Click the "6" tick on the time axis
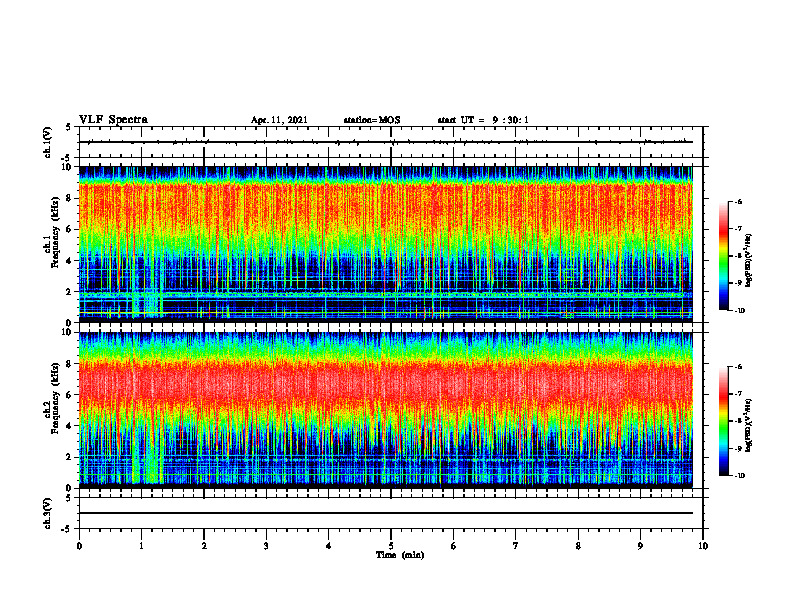The image size is (792, 612). point(454,546)
